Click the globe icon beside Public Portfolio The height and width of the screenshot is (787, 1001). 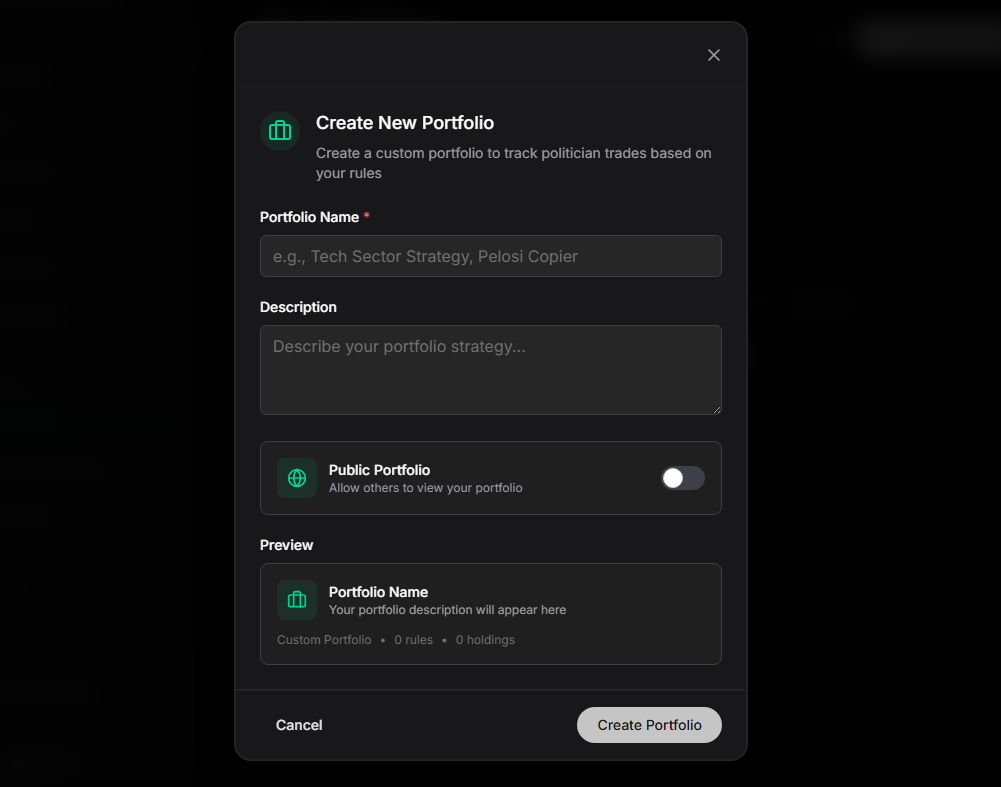point(297,478)
